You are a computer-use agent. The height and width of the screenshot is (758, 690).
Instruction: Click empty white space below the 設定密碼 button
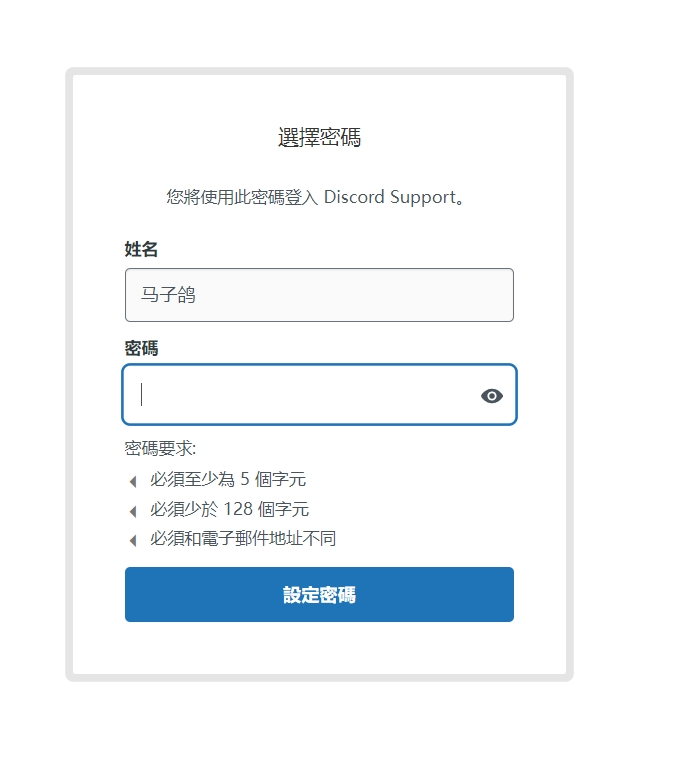(x=319, y=648)
